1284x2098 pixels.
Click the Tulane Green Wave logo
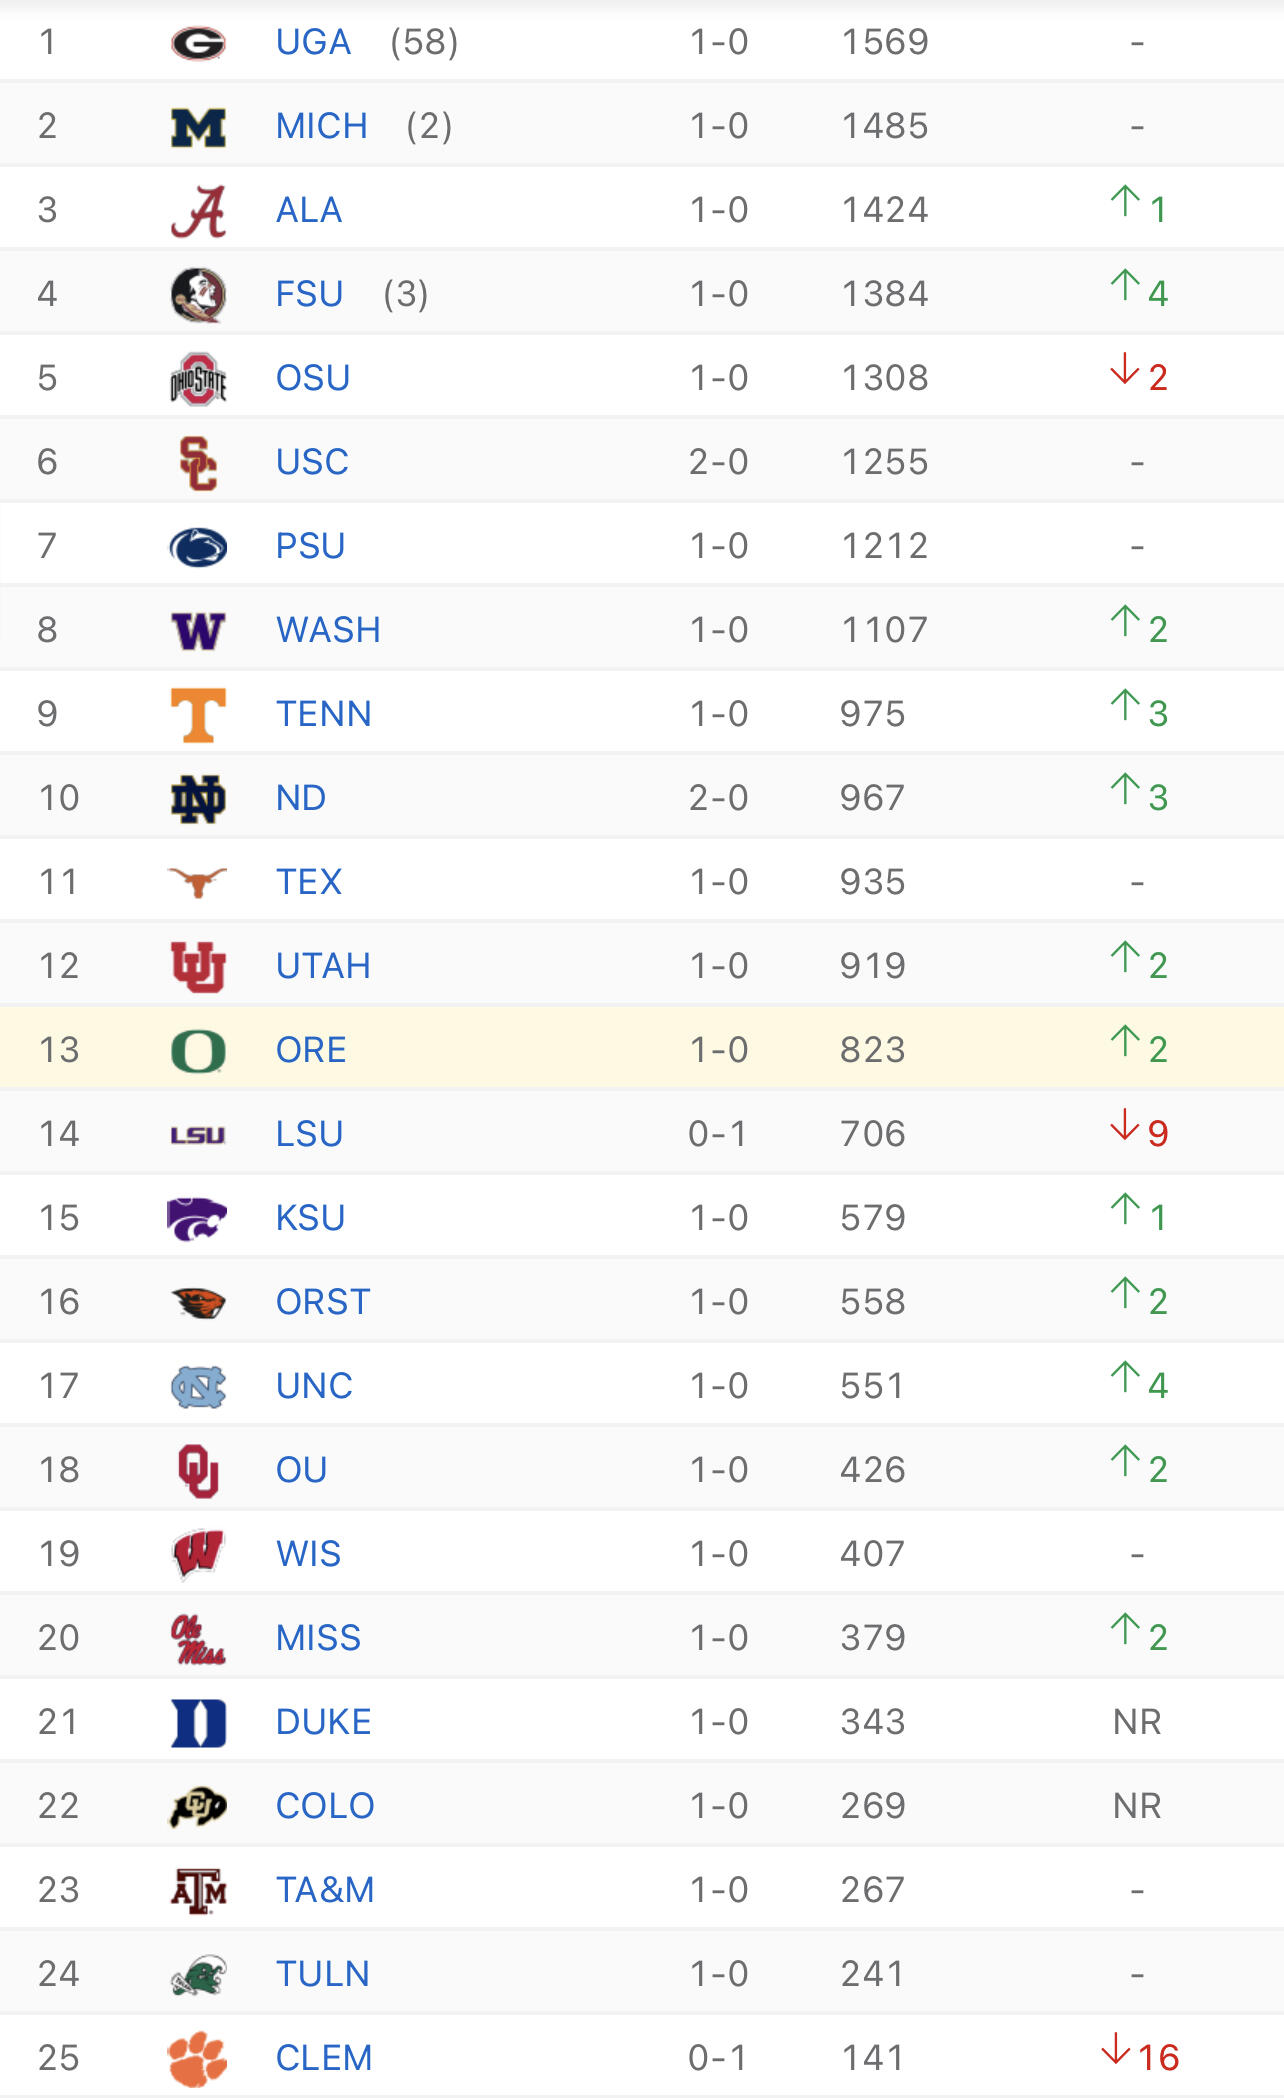pos(198,1975)
